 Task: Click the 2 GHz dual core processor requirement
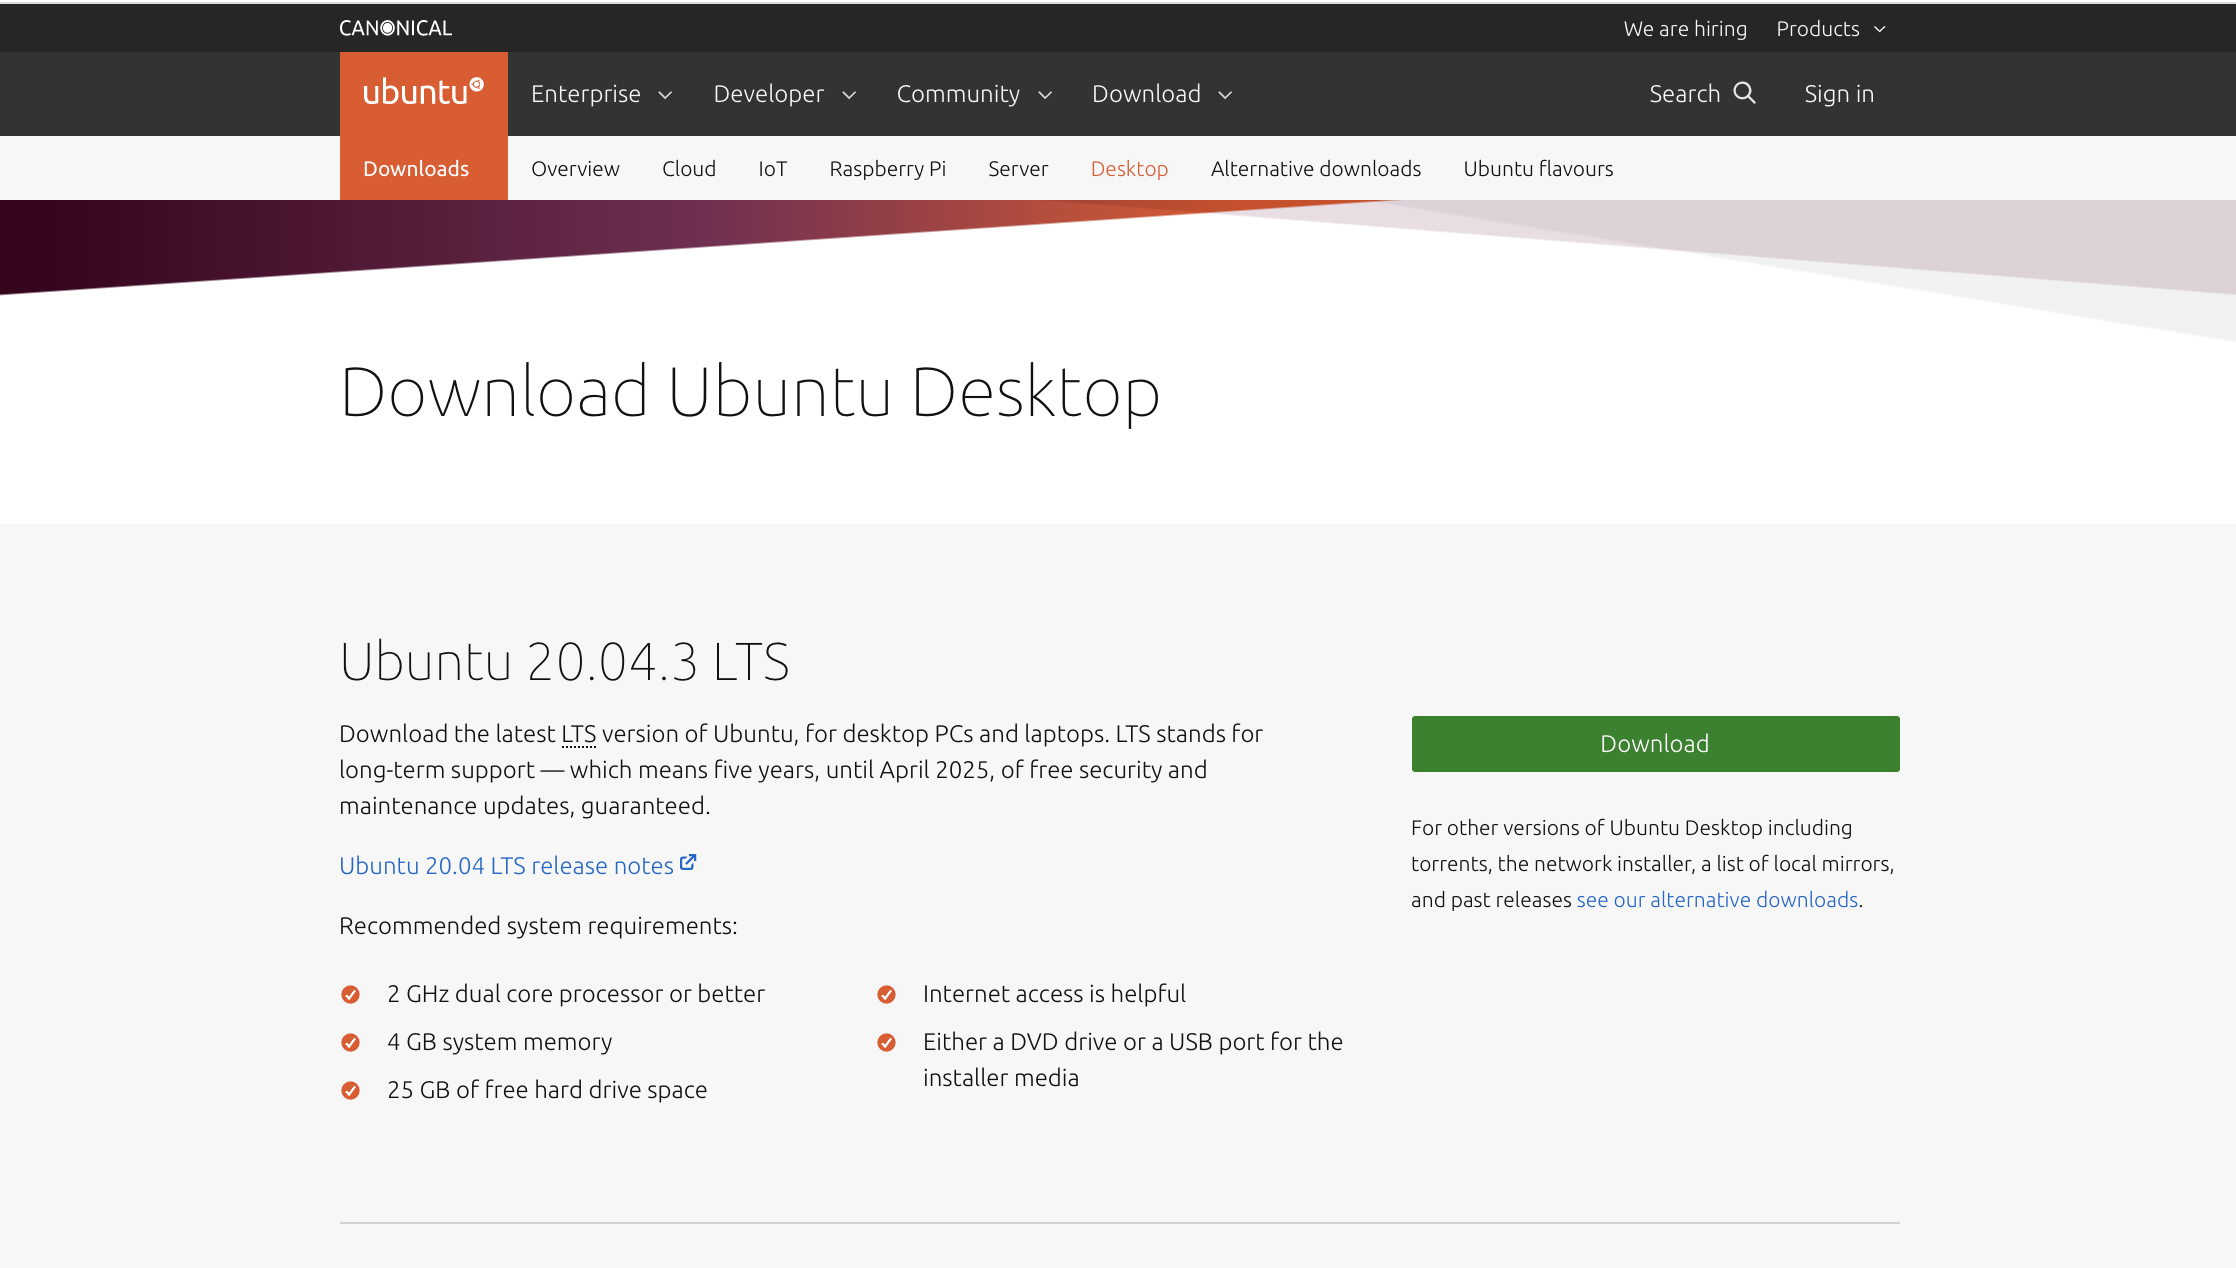(x=575, y=993)
